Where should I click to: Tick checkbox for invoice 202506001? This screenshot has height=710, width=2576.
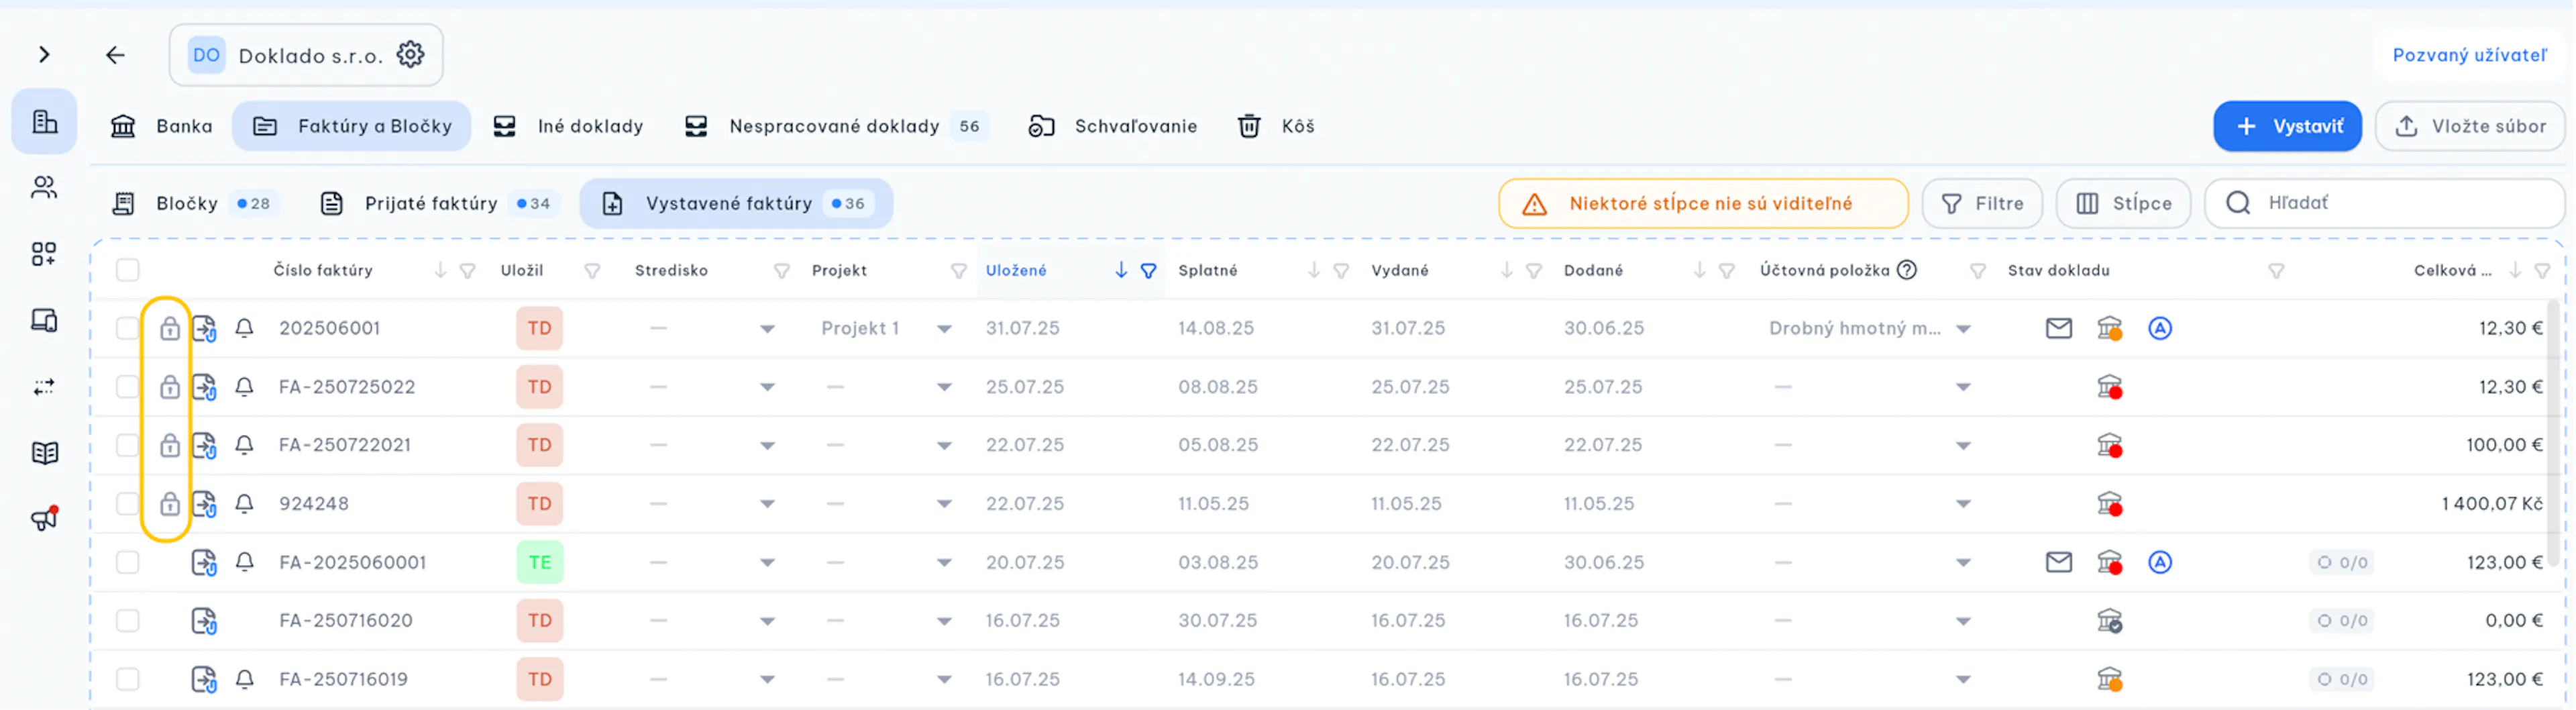pyautogui.click(x=128, y=328)
